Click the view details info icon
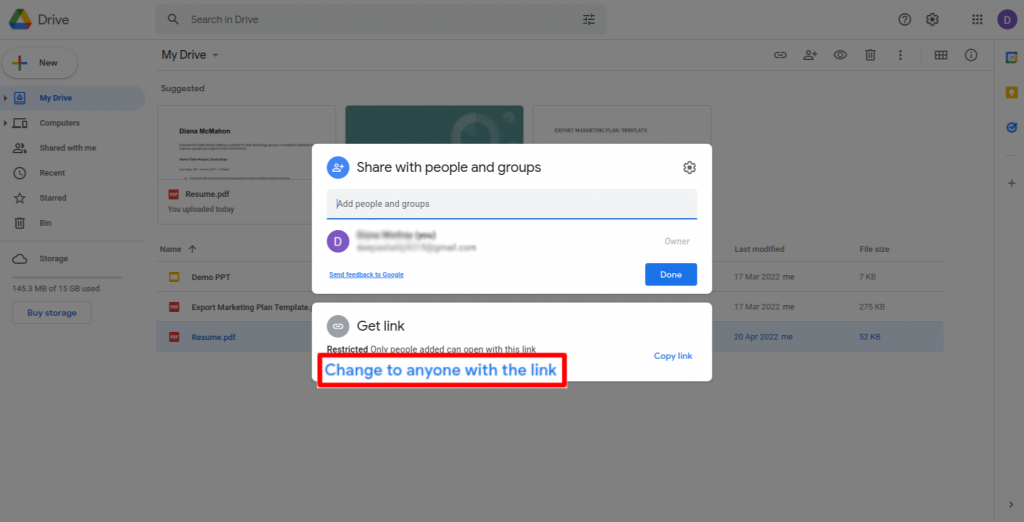The image size is (1024, 522). [970, 55]
